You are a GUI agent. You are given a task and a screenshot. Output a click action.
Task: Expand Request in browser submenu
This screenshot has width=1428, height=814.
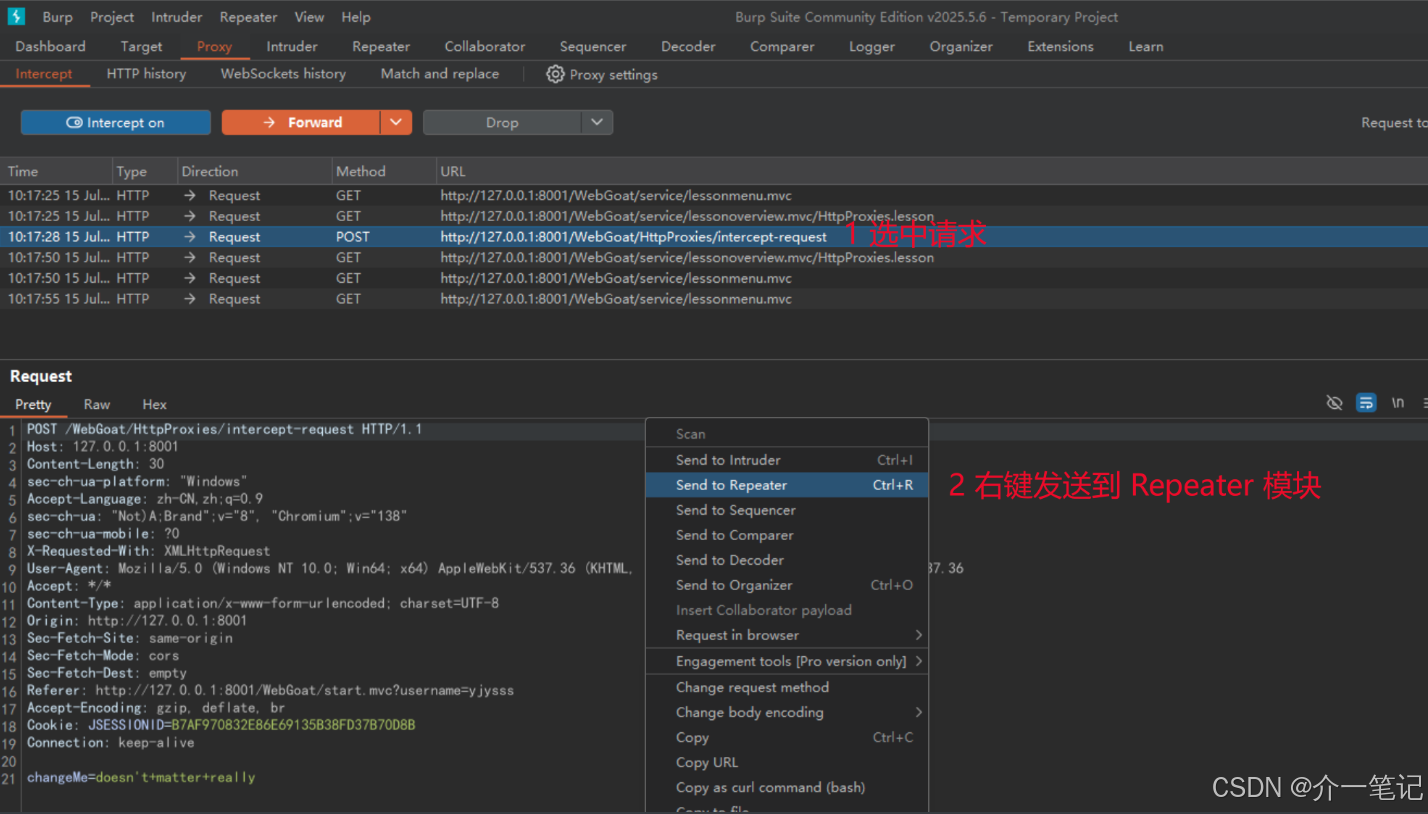(787, 635)
